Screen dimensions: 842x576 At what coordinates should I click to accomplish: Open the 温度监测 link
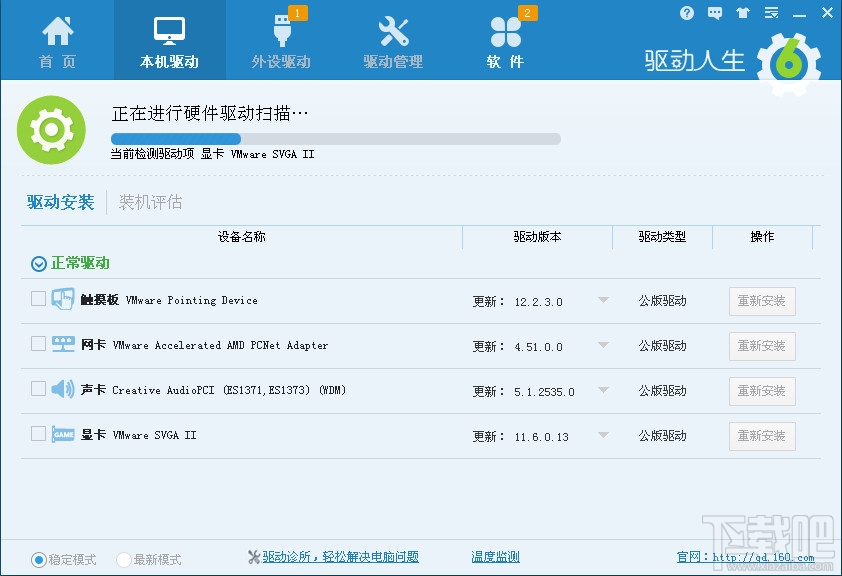(x=496, y=557)
